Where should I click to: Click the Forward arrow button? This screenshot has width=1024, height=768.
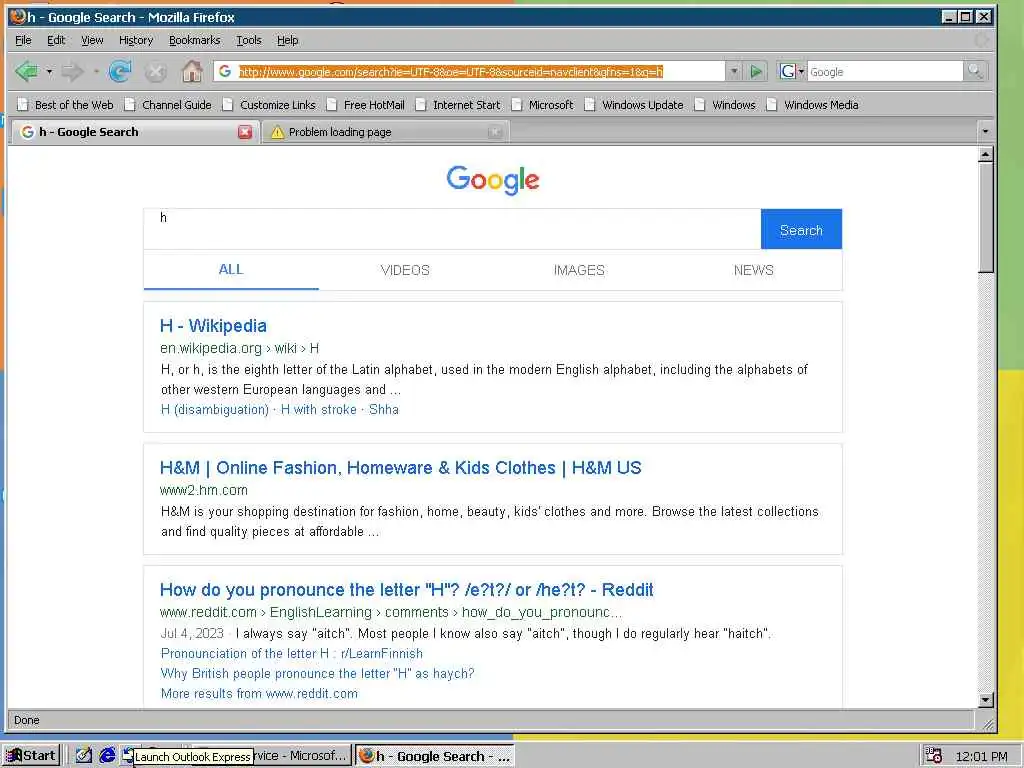[72, 71]
